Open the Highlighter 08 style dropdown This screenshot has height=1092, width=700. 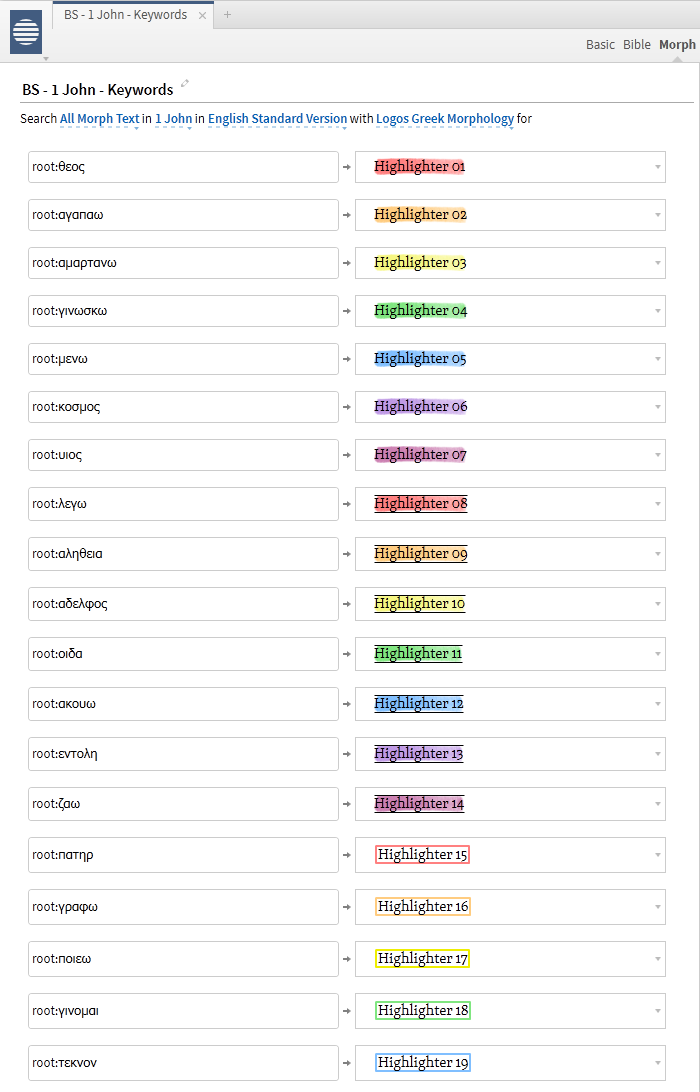658,504
